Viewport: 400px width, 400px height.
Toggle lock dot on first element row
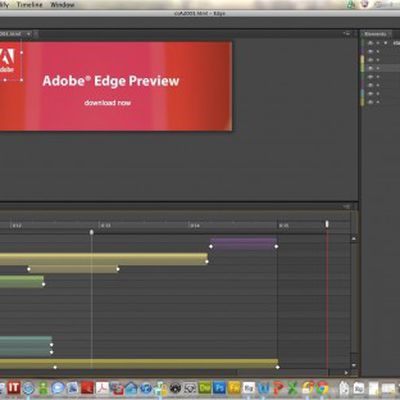pos(378,43)
